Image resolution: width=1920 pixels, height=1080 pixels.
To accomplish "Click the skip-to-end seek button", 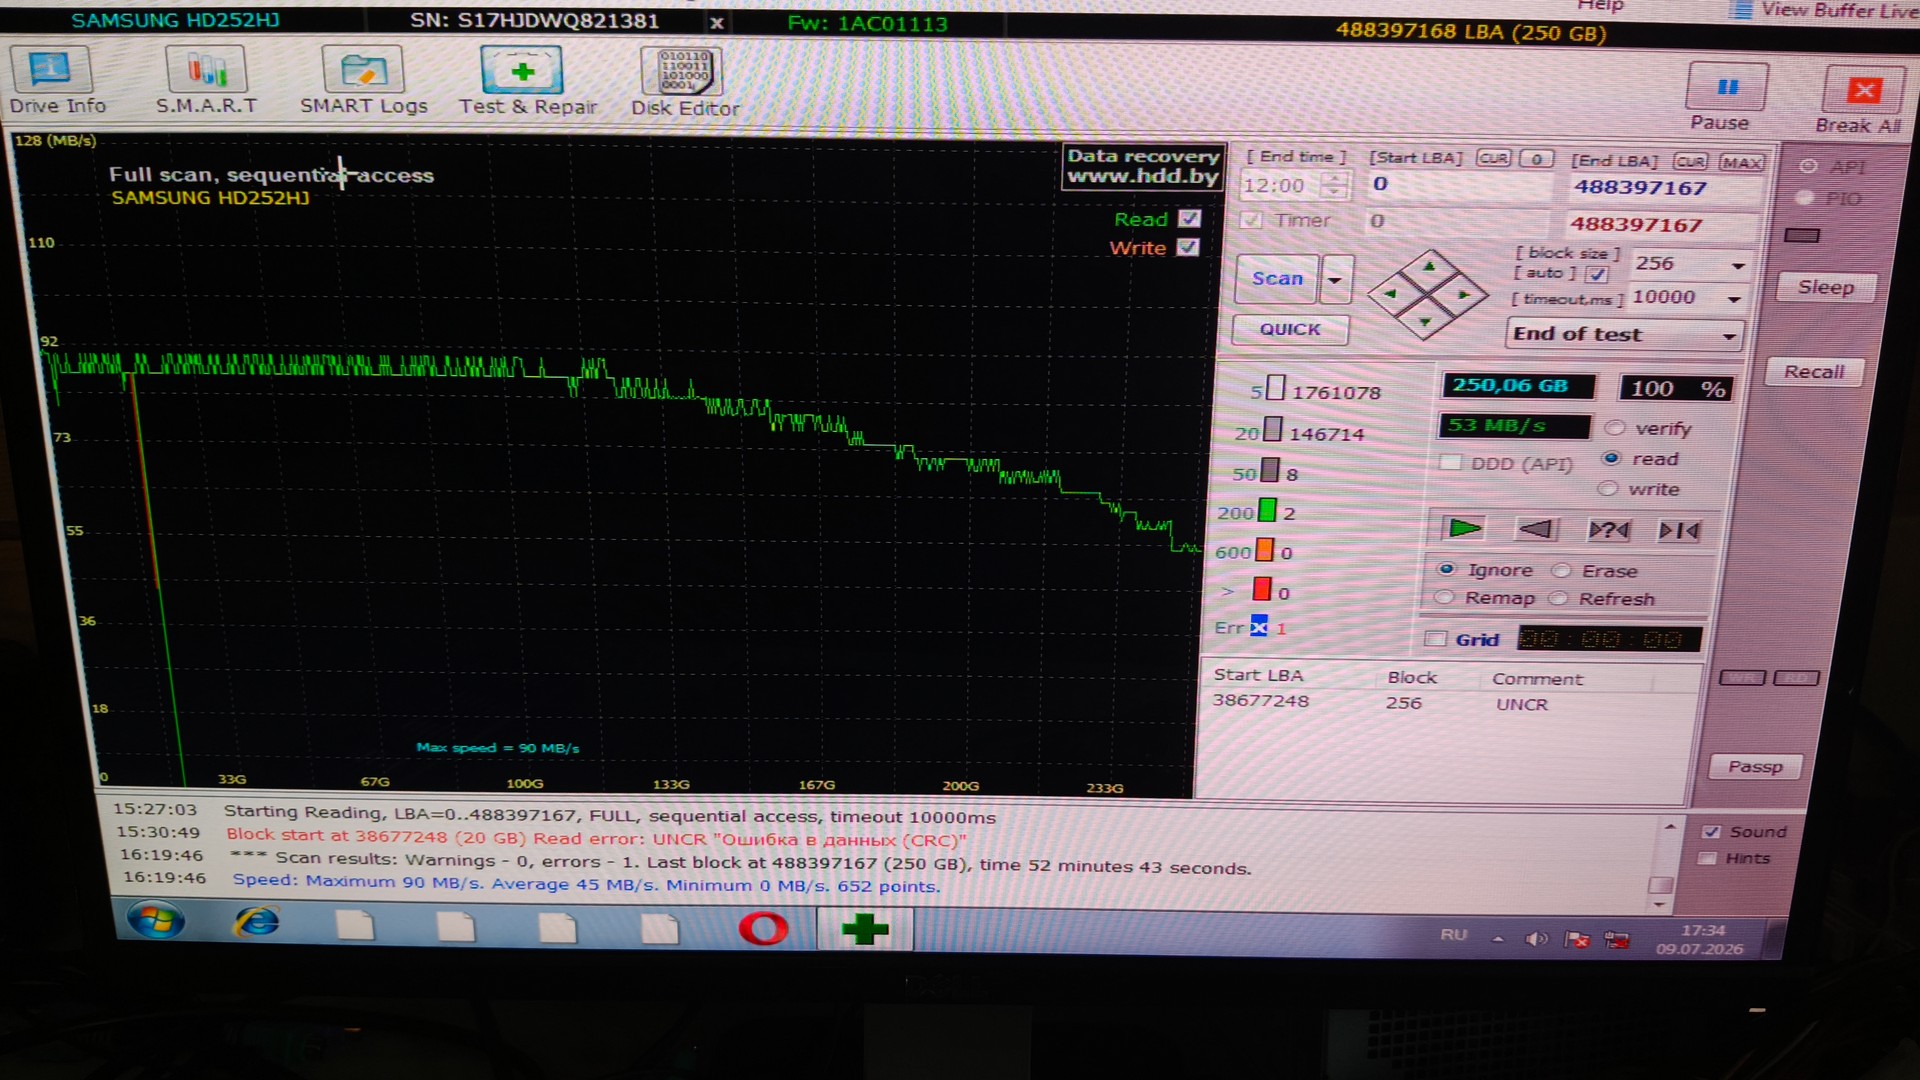I will [1679, 531].
